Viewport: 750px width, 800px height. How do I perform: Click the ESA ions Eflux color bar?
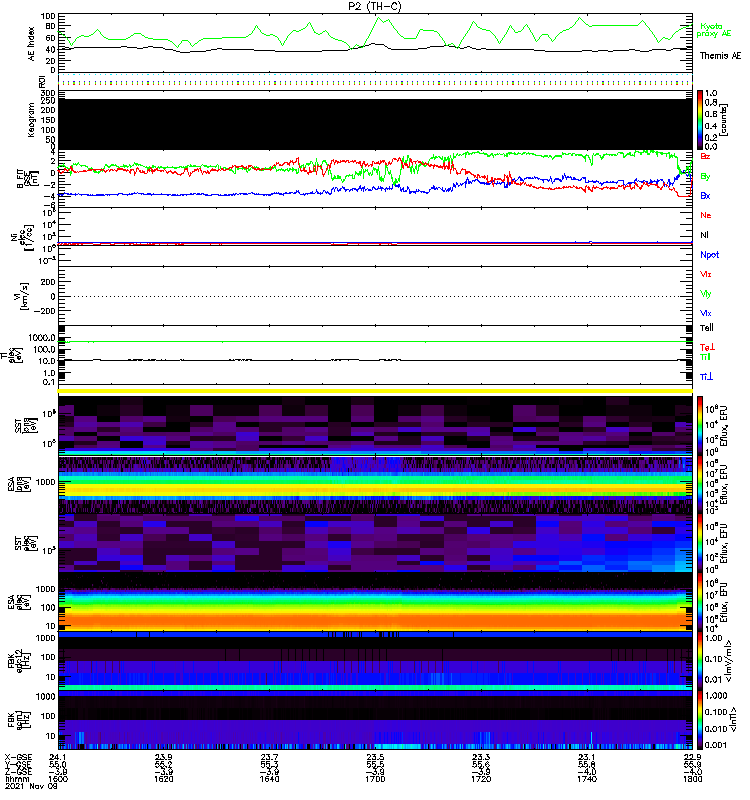click(700, 484)
